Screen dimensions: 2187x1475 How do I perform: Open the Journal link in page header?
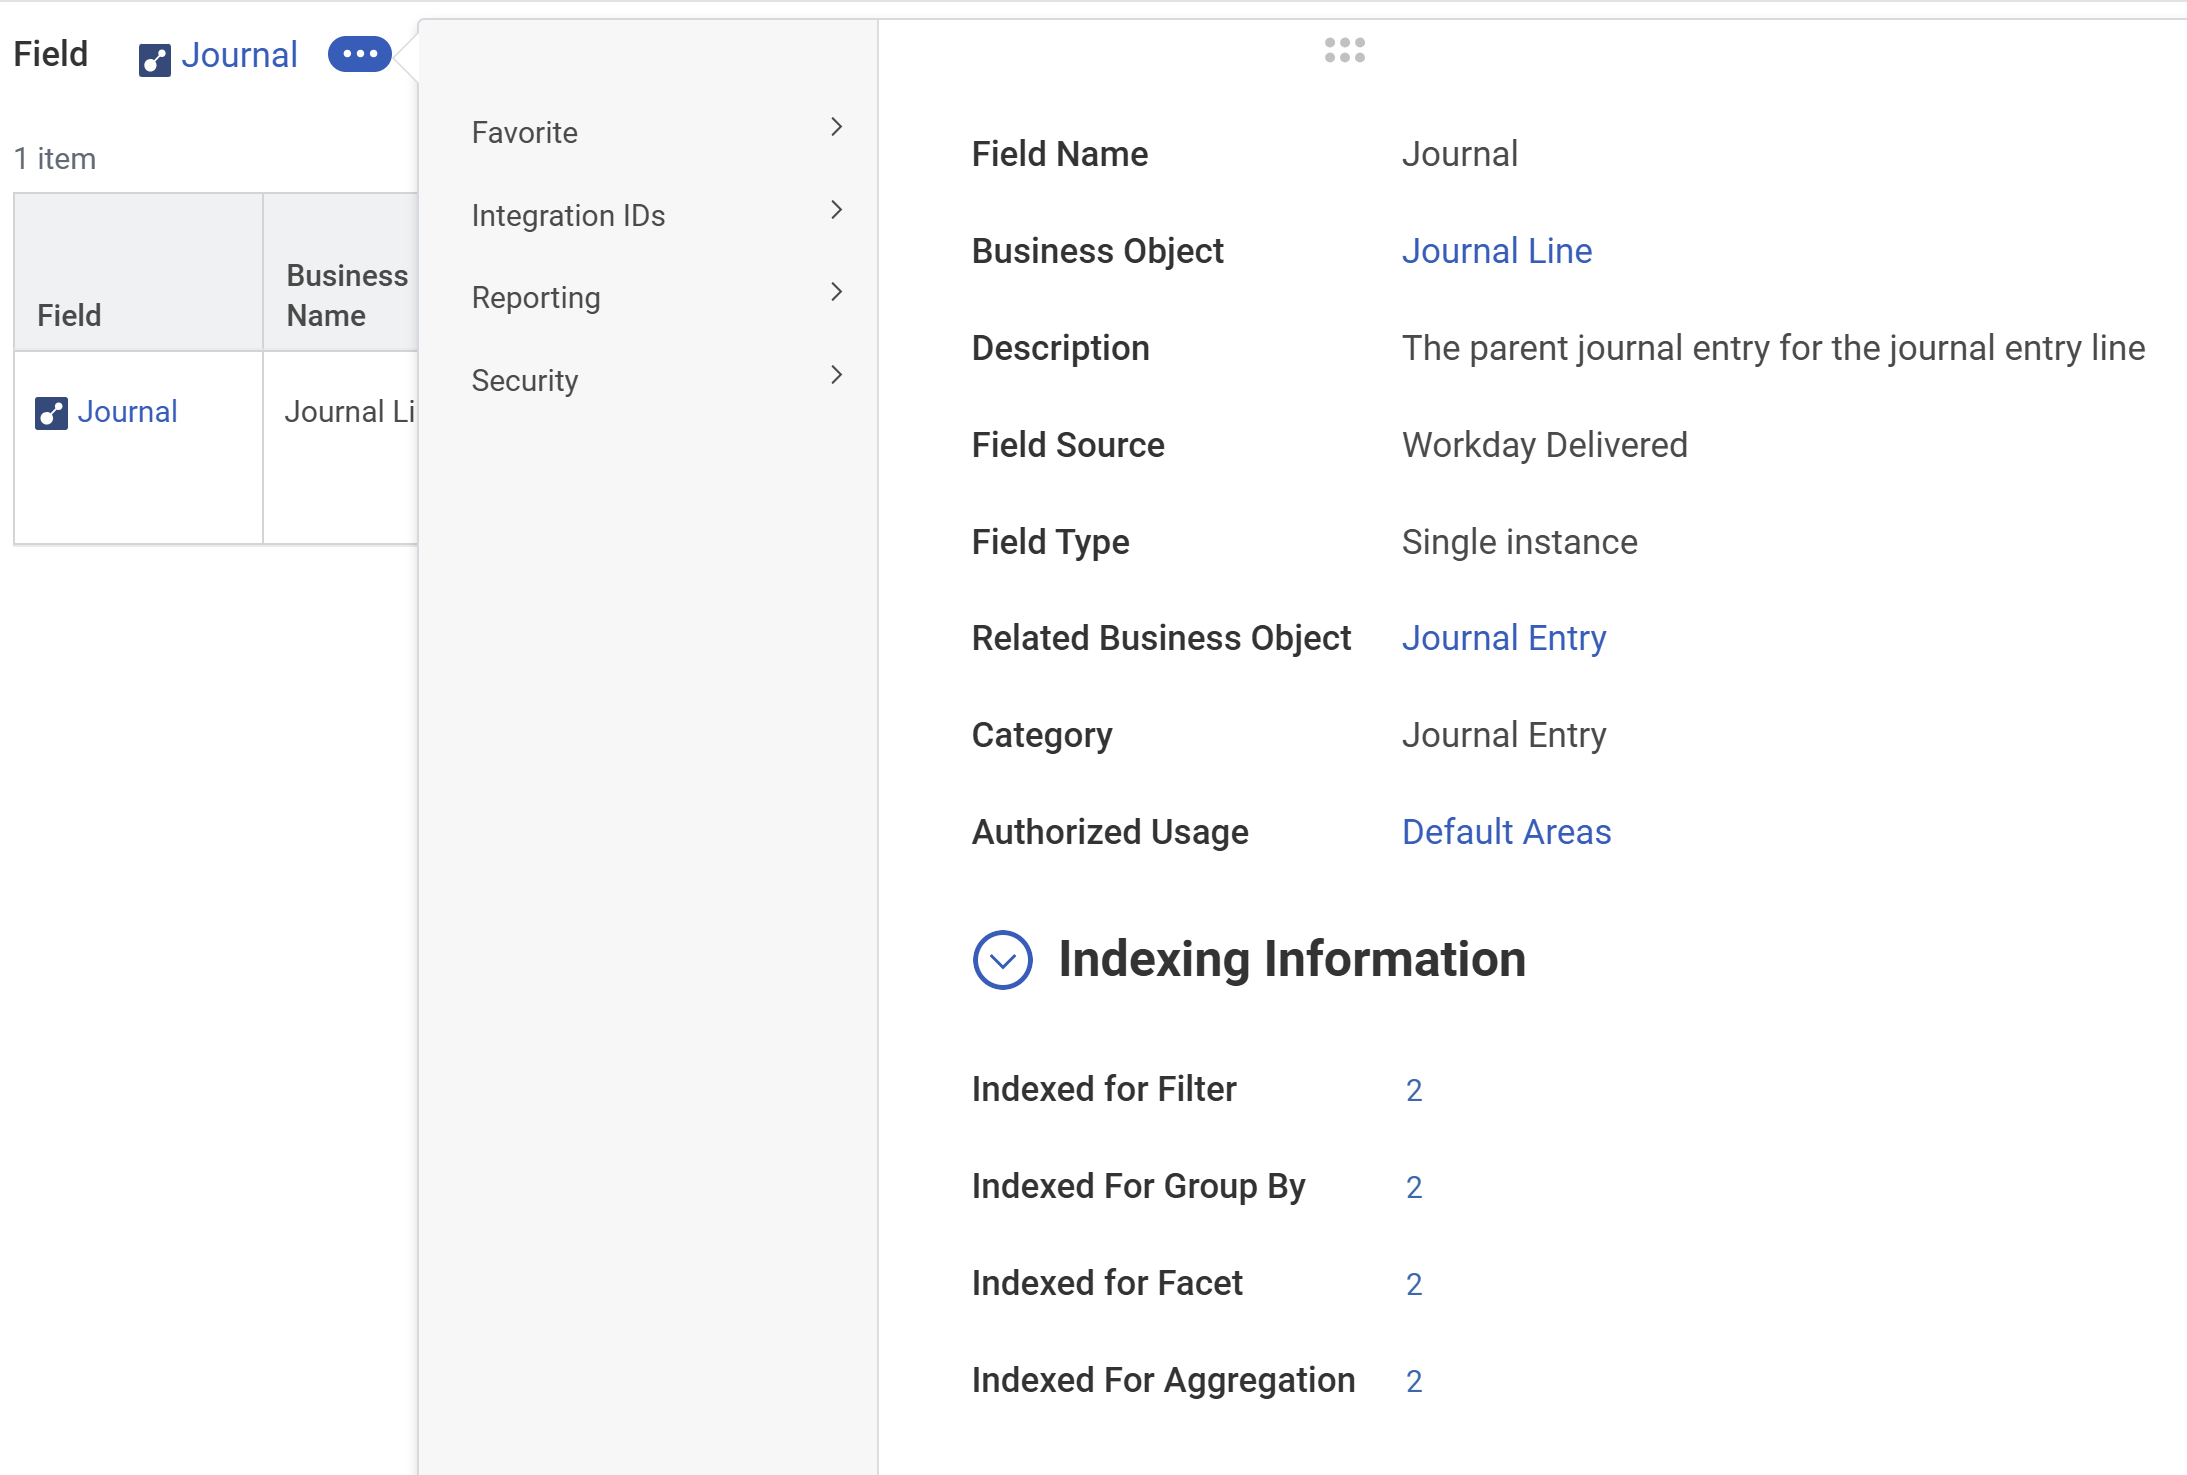(239, 55)
